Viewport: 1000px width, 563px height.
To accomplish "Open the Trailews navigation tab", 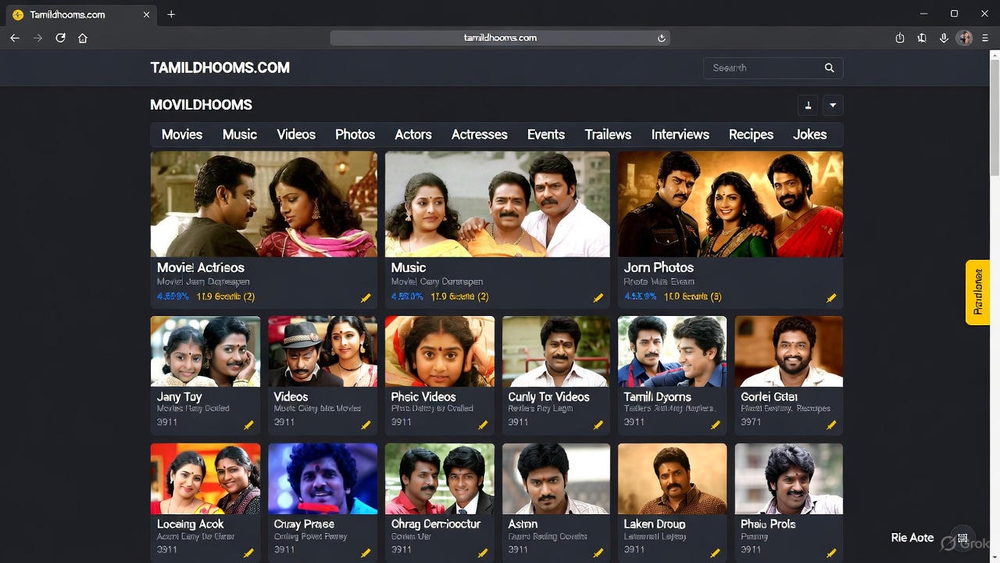I will point(608,134).
